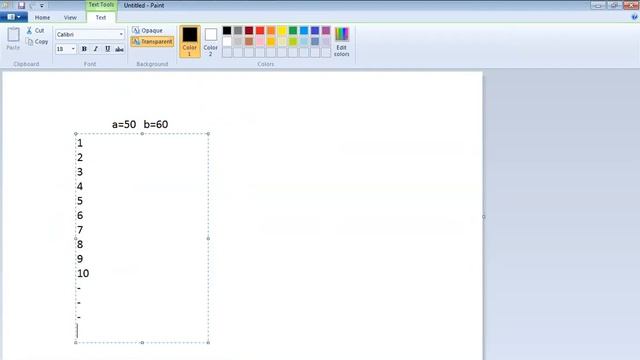This screenshot has height=360, width=640.
Task: Pick the yellow color swatch
Action: [282, 31]
